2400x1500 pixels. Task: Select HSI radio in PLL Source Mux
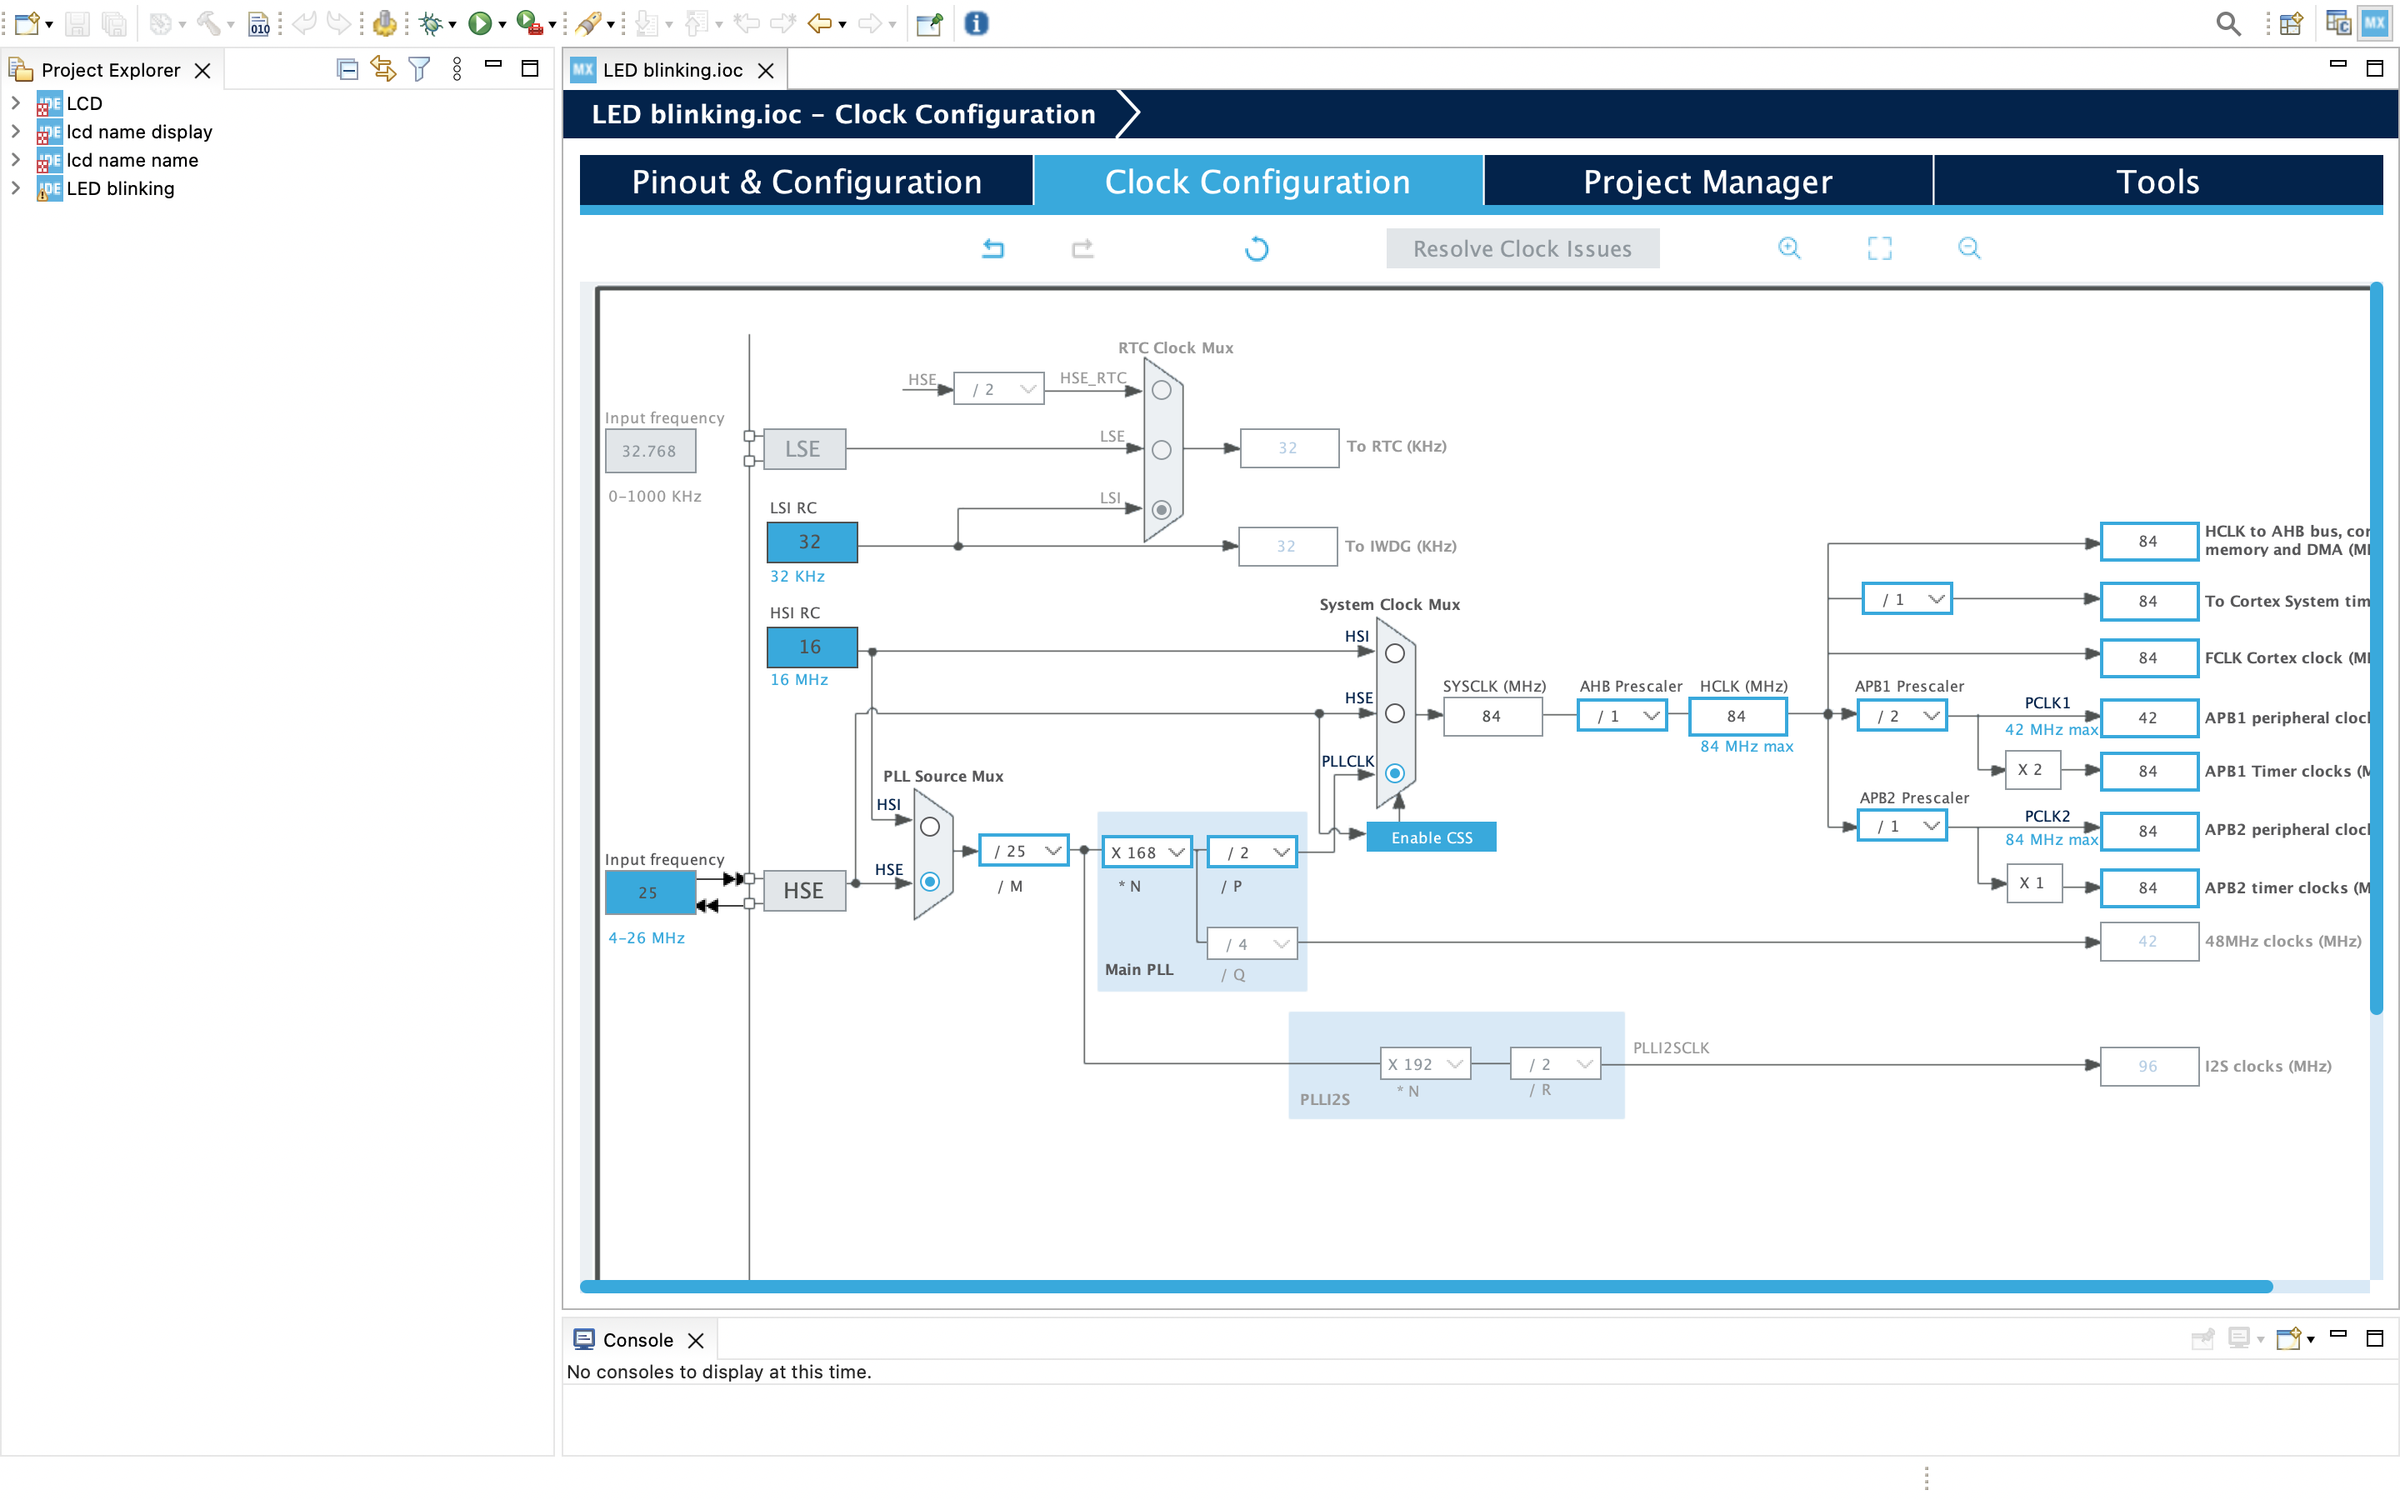click(930, 827)
